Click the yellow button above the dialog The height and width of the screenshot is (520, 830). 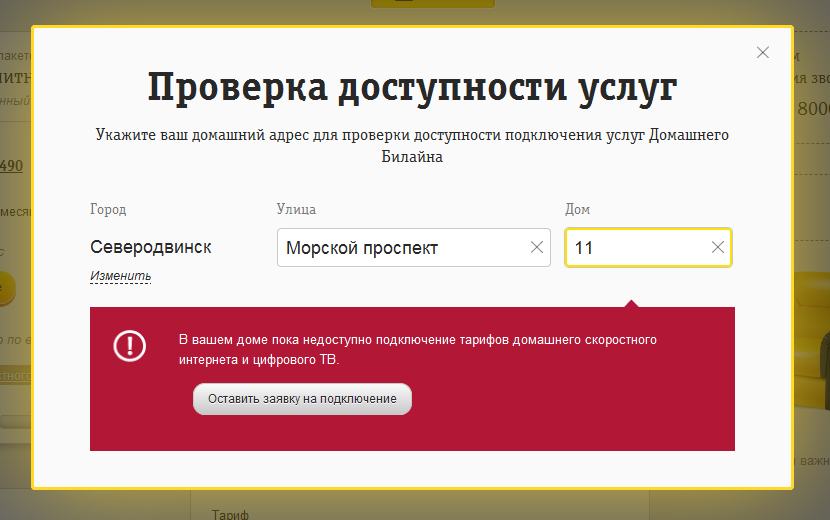pos(432,3)
